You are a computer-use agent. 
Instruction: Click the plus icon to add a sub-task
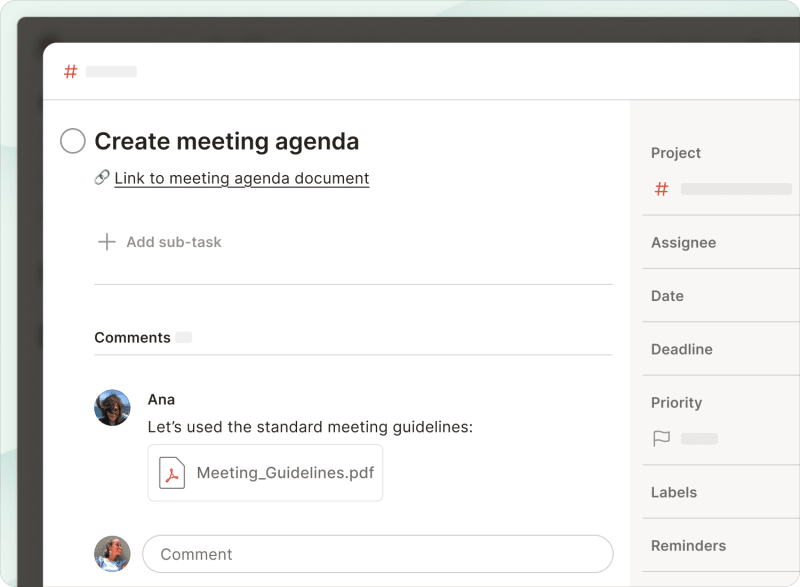click(x=107, y=241)
